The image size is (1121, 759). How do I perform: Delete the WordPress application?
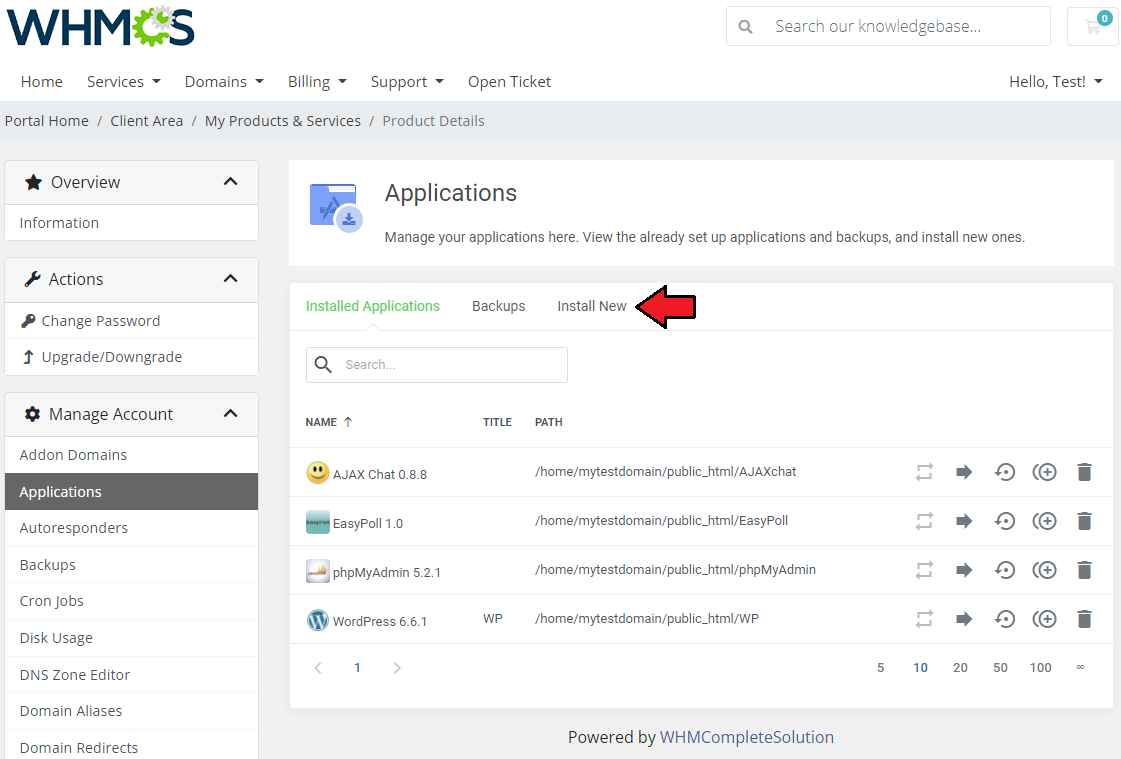[1085, 619]
